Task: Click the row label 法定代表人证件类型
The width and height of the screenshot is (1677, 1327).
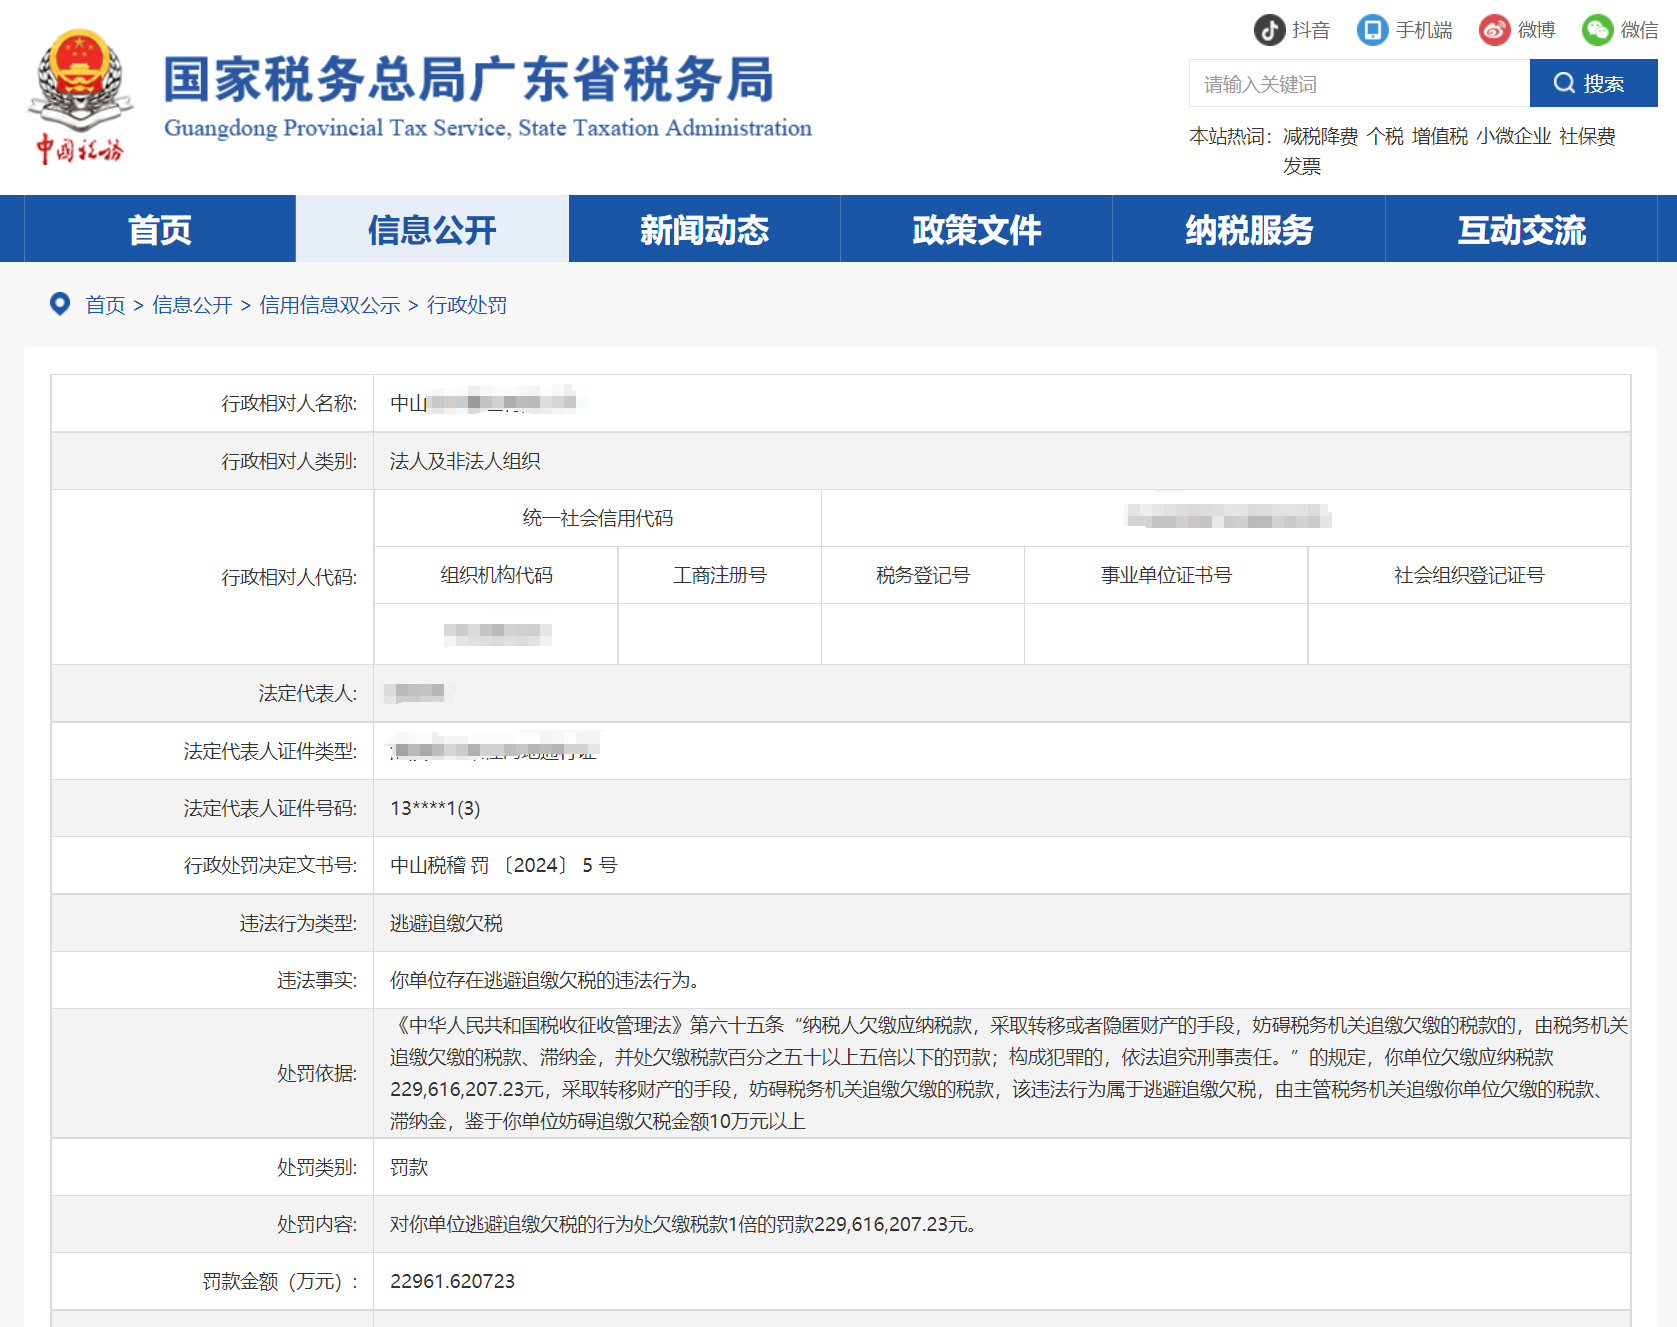Action: point(270,751)
